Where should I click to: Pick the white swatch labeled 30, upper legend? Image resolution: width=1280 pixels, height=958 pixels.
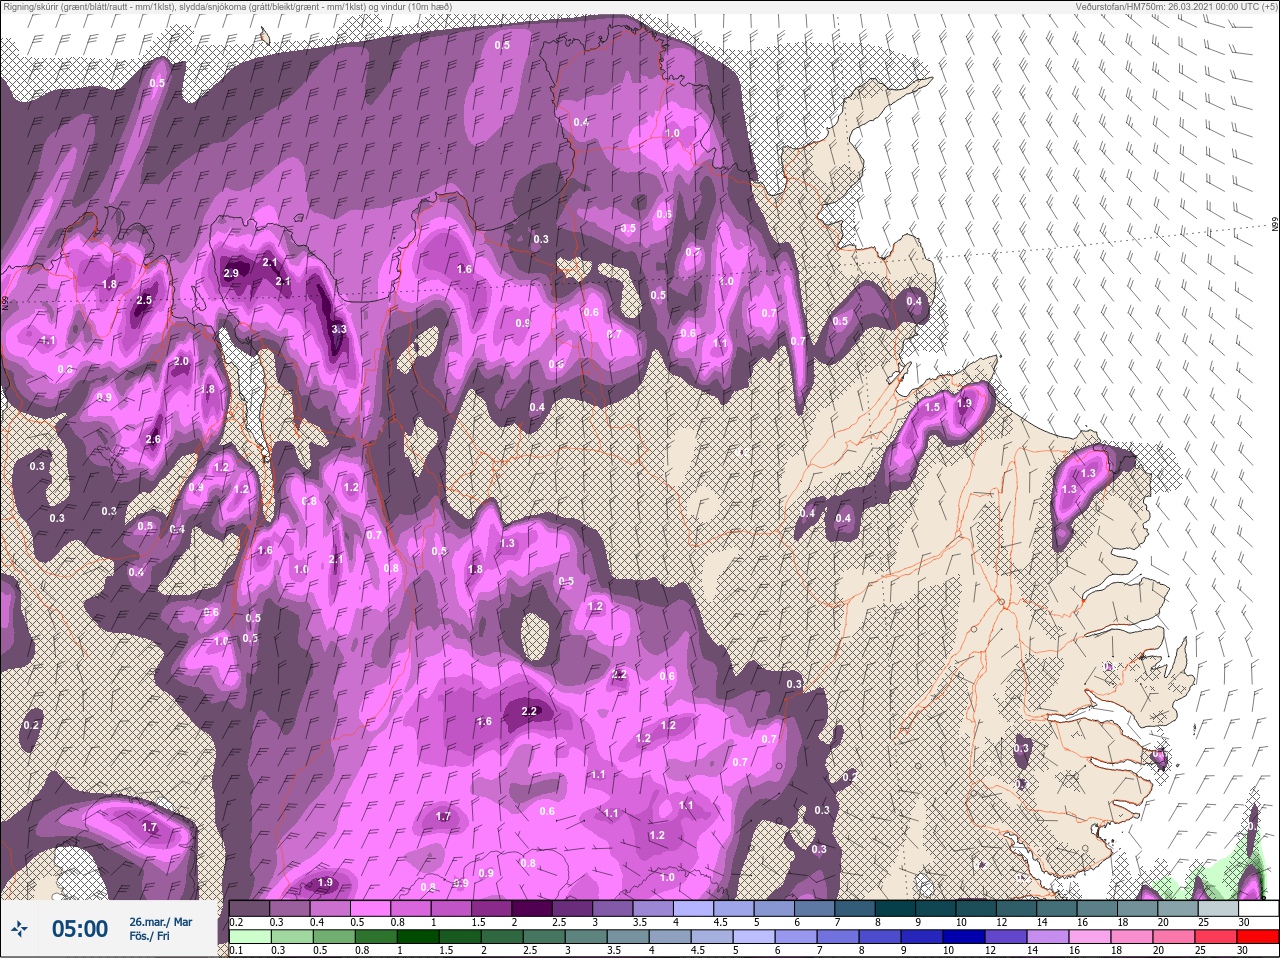point(1259,909)
